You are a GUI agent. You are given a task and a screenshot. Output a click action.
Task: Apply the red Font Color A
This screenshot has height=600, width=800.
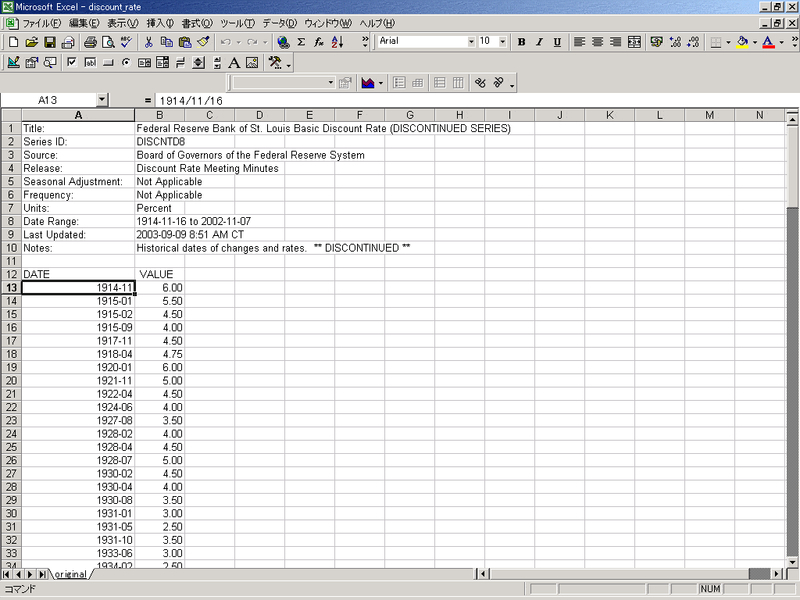(769, 42)
